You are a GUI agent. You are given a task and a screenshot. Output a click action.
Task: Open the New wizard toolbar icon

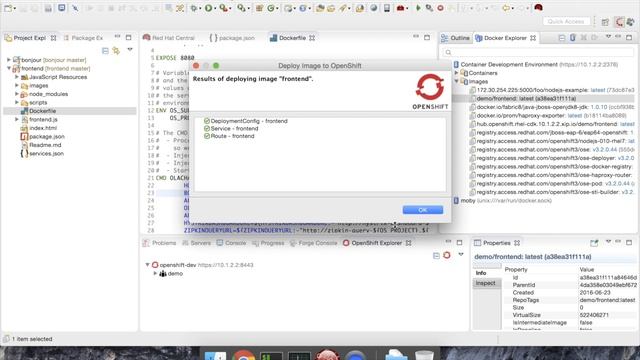8,8
